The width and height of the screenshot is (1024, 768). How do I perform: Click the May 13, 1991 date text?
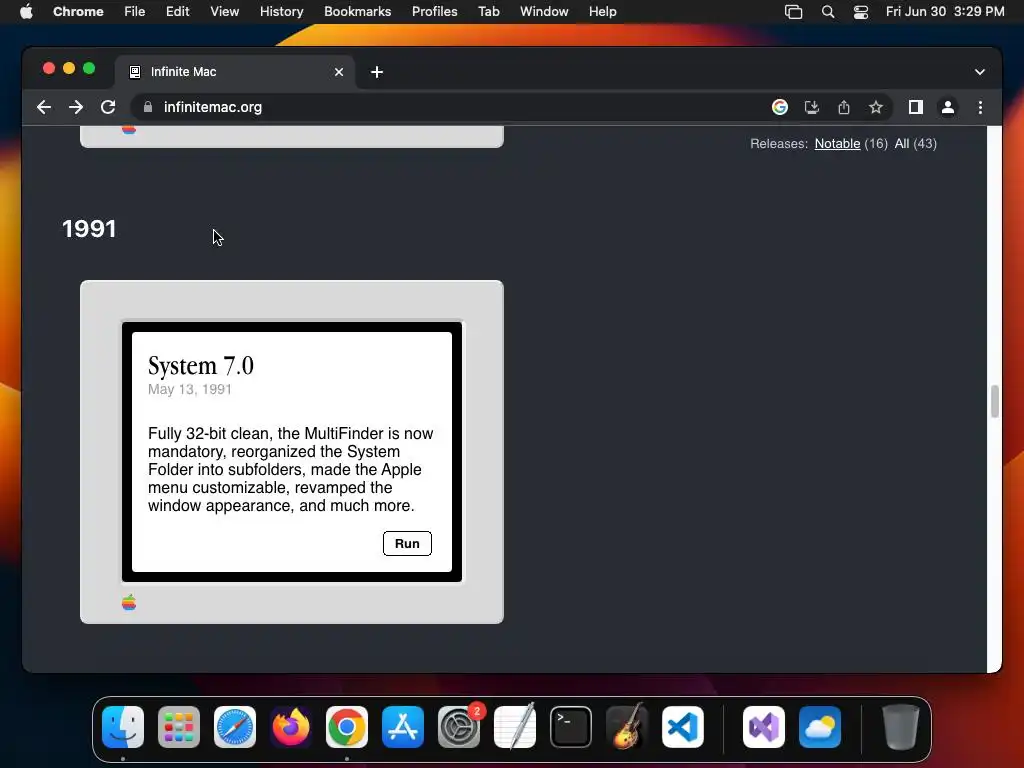coord(189,389)
